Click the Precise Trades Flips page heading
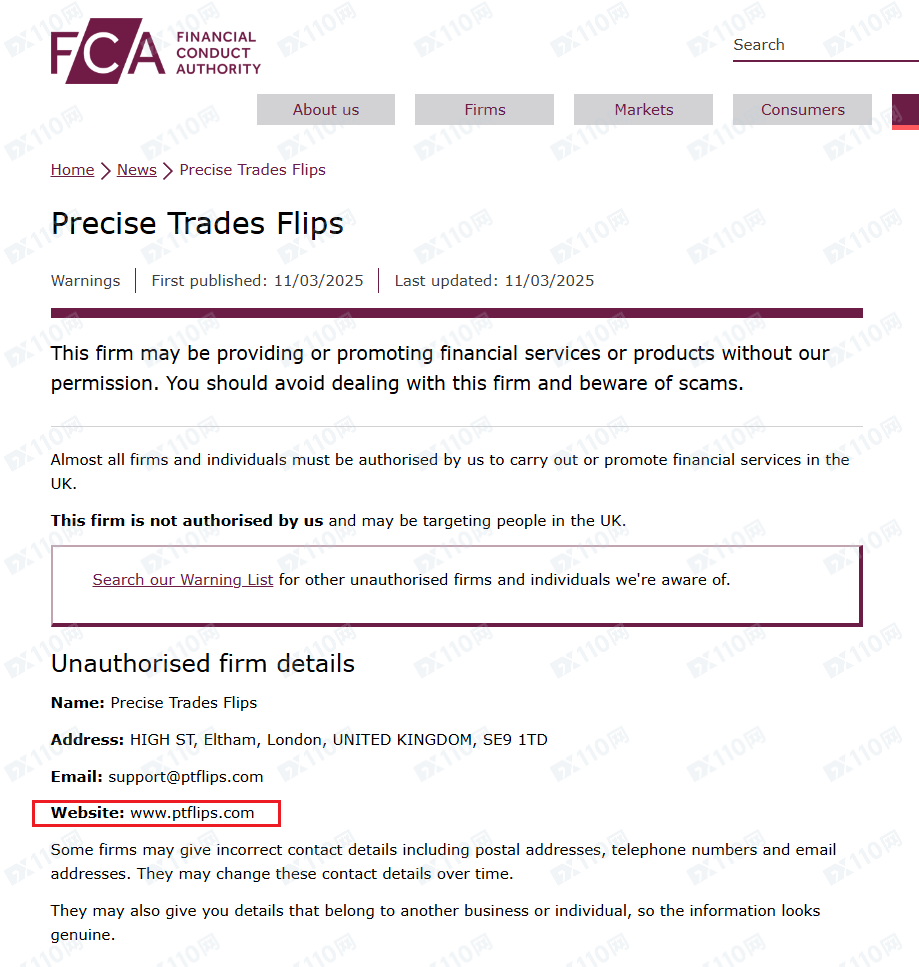The image size is (919, 967). [x=197, y=223]
